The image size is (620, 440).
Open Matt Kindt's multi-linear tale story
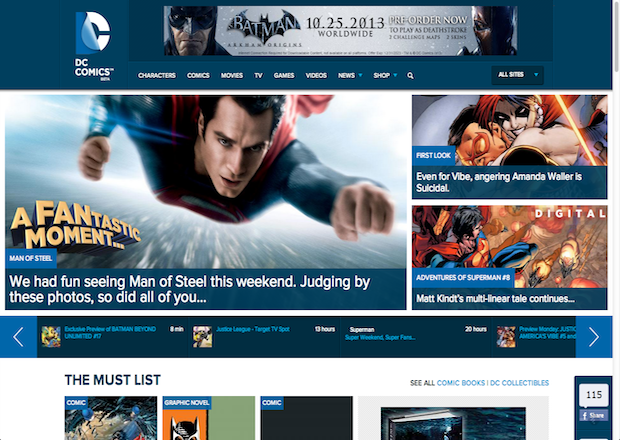tap(495, 299)
